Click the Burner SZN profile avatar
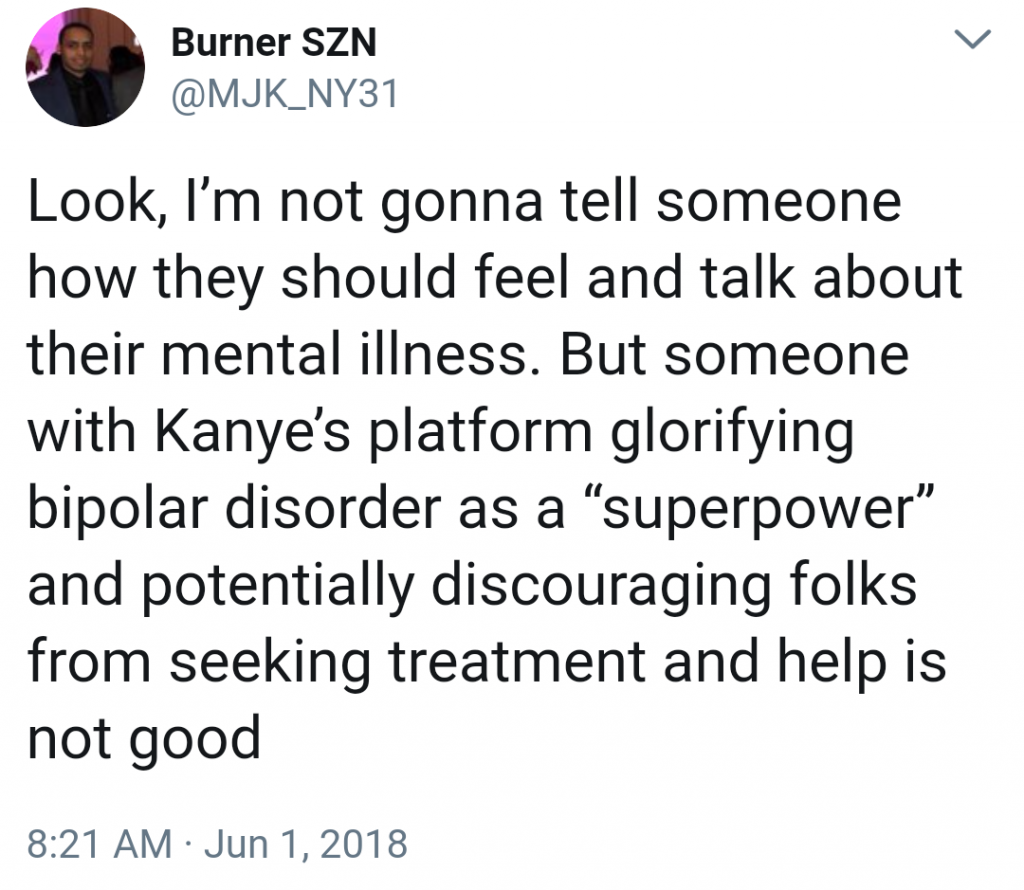 coord(85,67)
